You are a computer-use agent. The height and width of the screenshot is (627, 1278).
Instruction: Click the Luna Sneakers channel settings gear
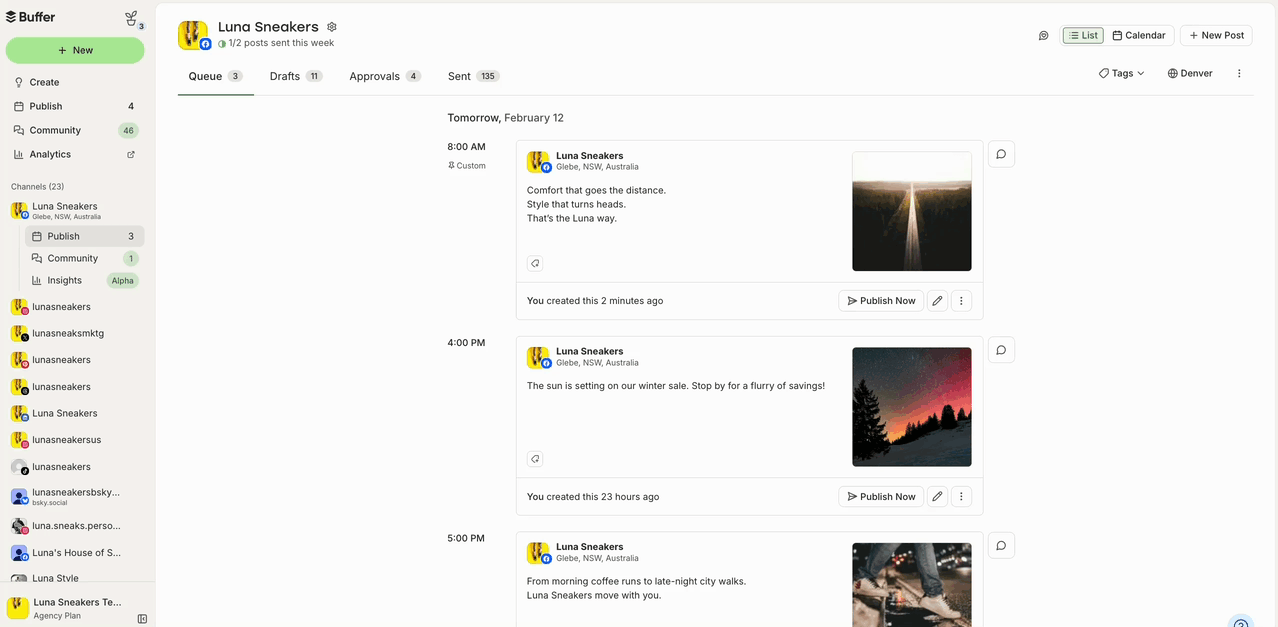pos(331,26)
